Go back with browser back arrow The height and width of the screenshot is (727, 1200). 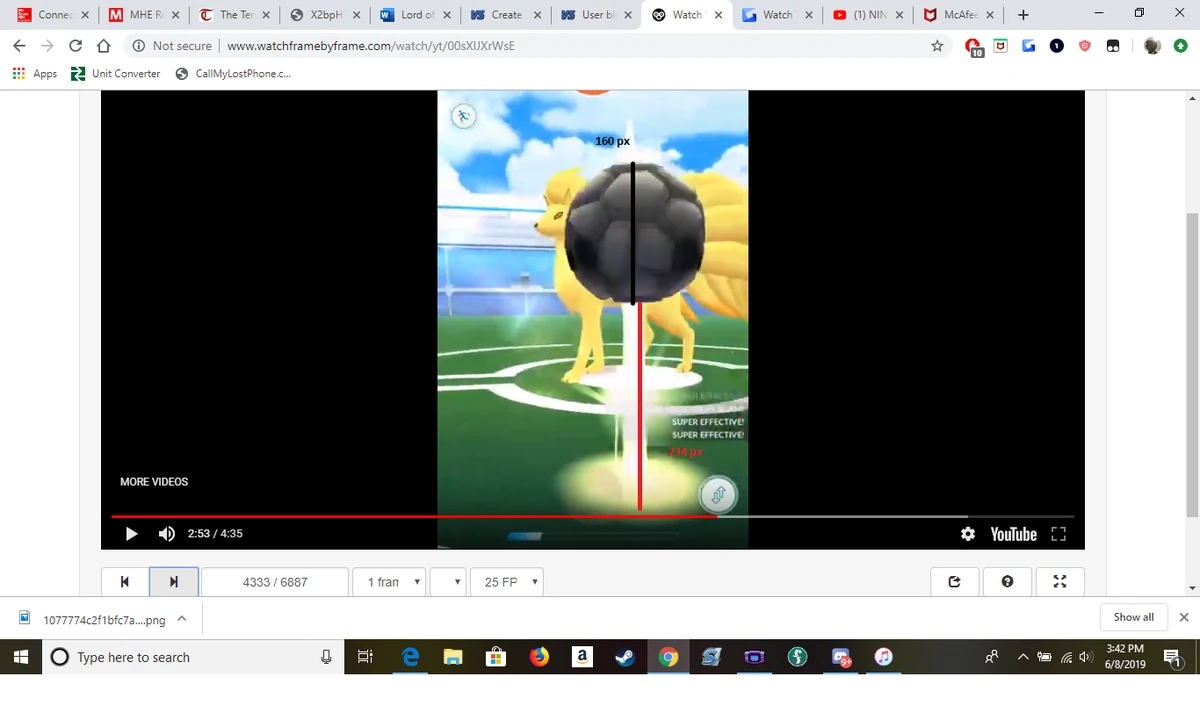pyautogui.click(x=19, y=46)
